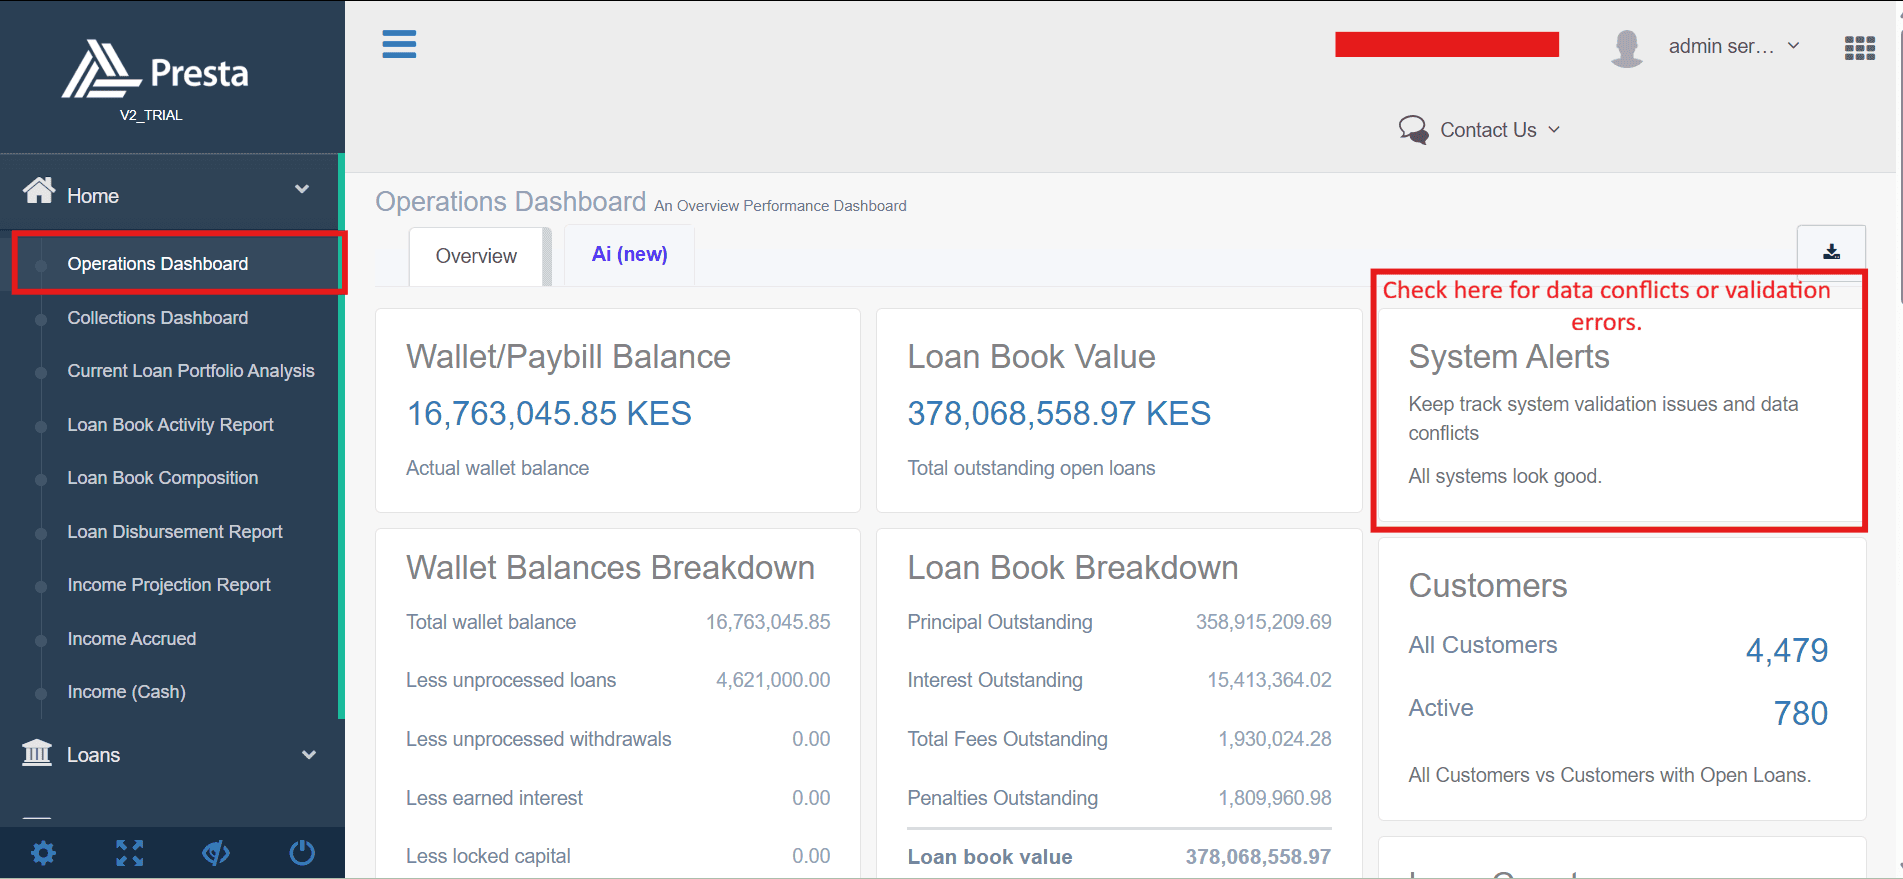Click Penalties Outstanding value 1,809,960.98
The image size is (1903, 879).
pos(1275,798)
